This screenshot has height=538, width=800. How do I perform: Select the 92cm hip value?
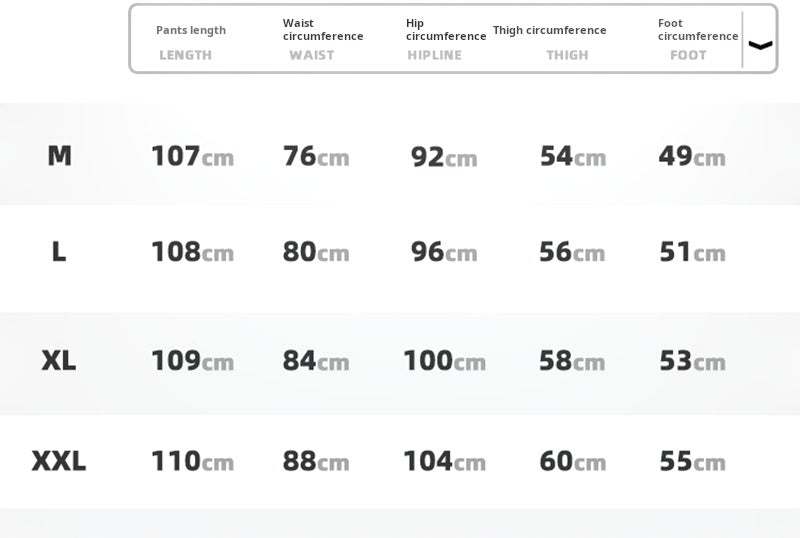444,156
